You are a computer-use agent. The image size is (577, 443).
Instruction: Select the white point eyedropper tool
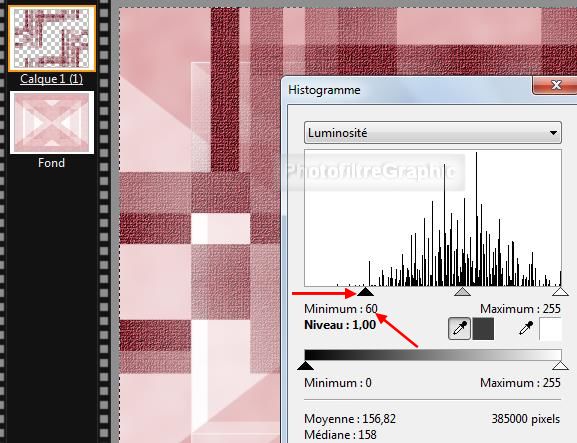coord(526,328)
